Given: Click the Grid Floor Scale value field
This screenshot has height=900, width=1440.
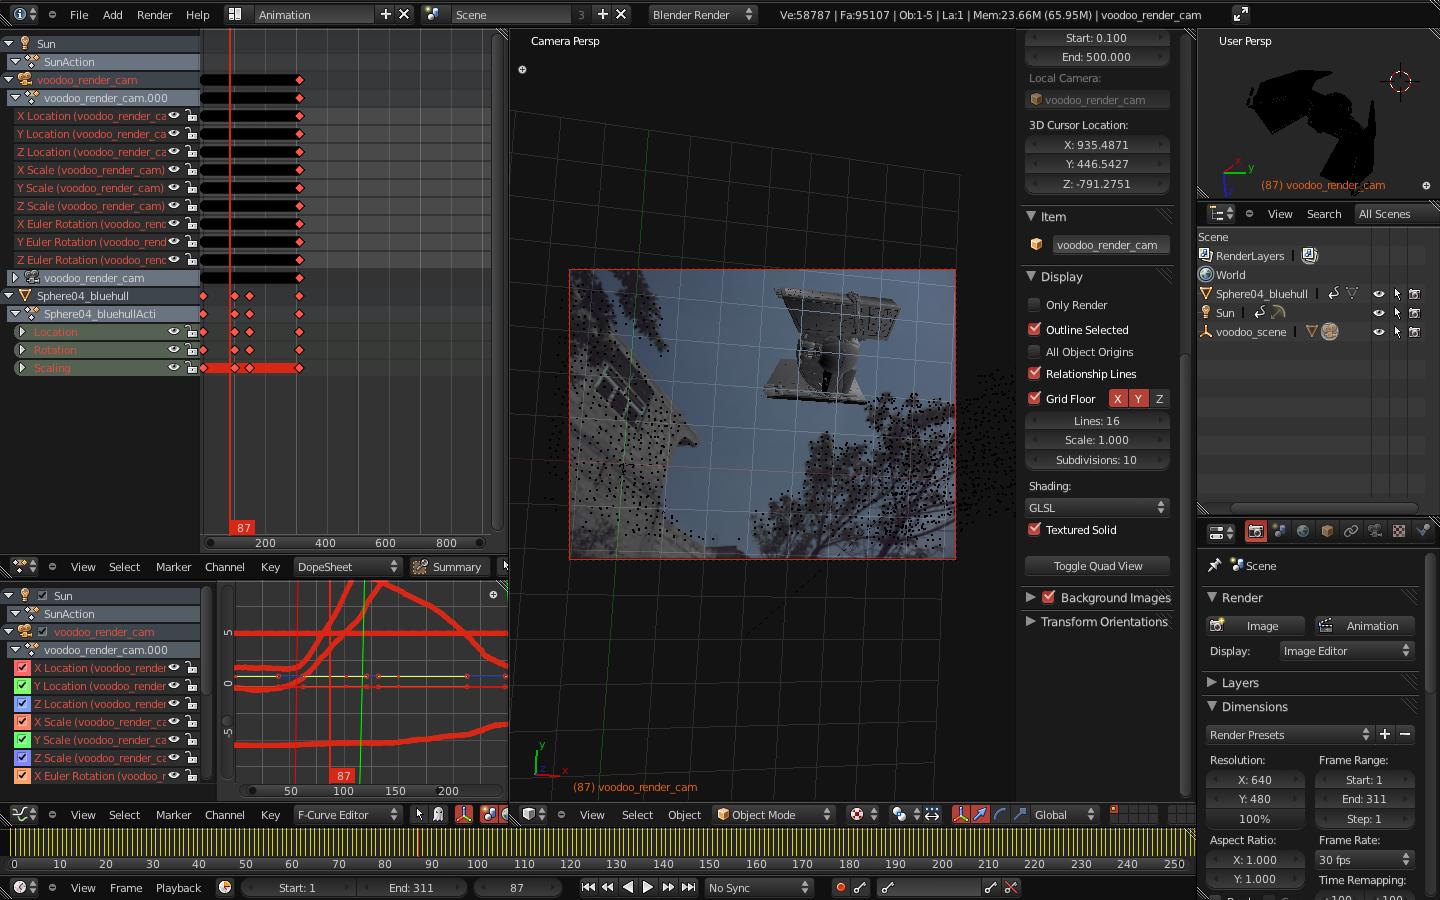Looking at the screenshot, I should pyautogui.click(x=1097, y=440).
